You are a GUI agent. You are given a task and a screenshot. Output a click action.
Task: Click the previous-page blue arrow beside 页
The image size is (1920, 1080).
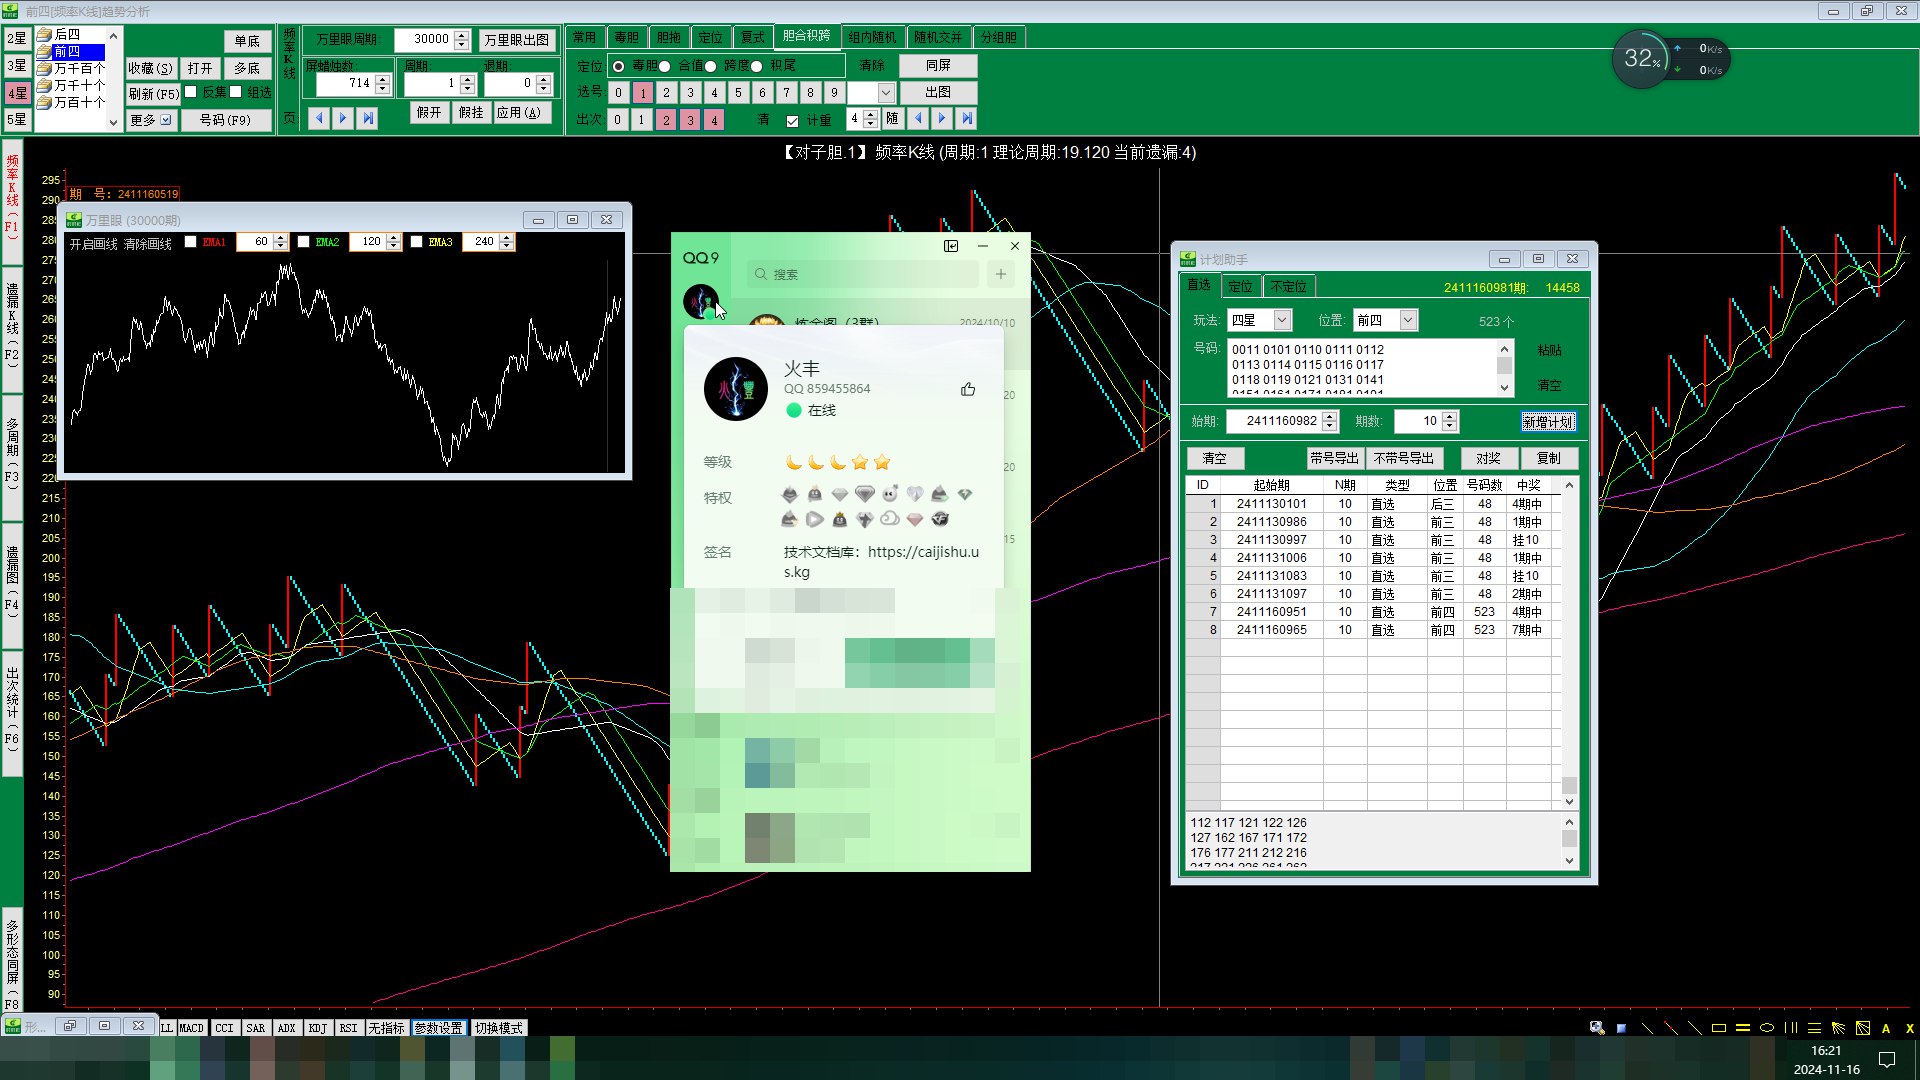point(319,118)
